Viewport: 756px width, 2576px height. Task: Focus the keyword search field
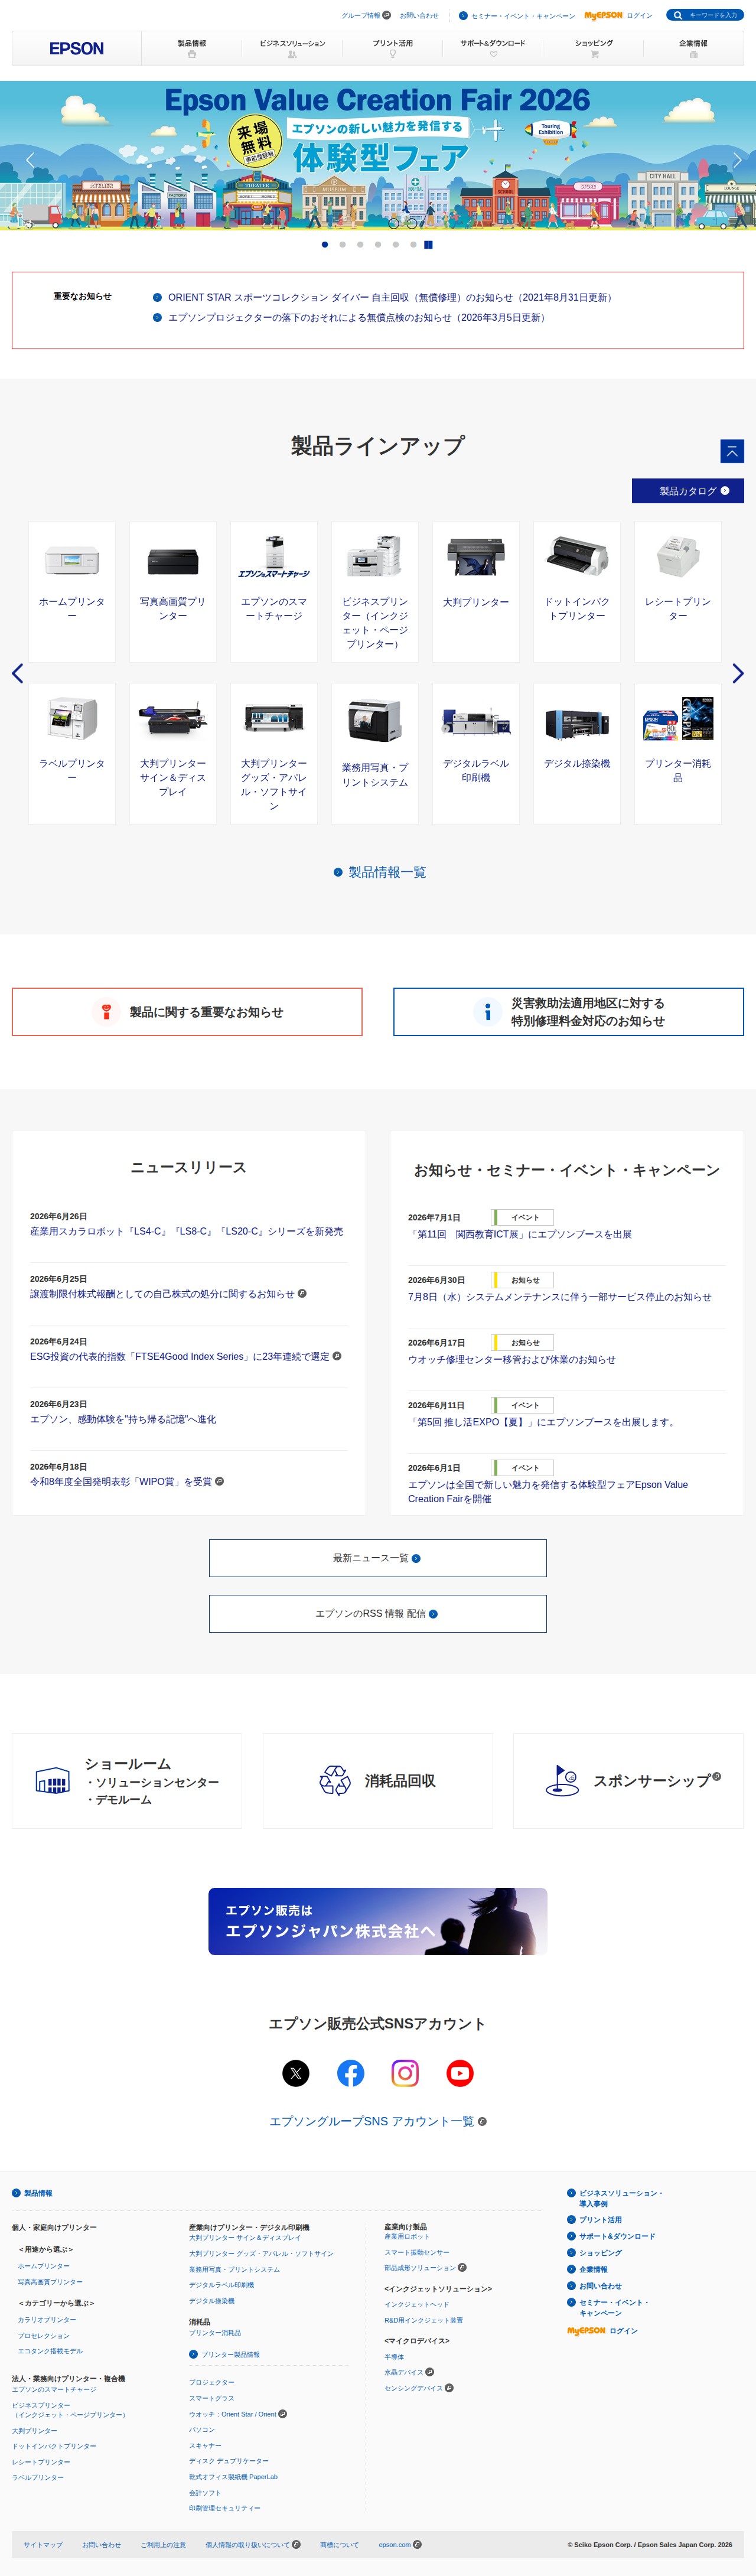(x=705, y=15)
